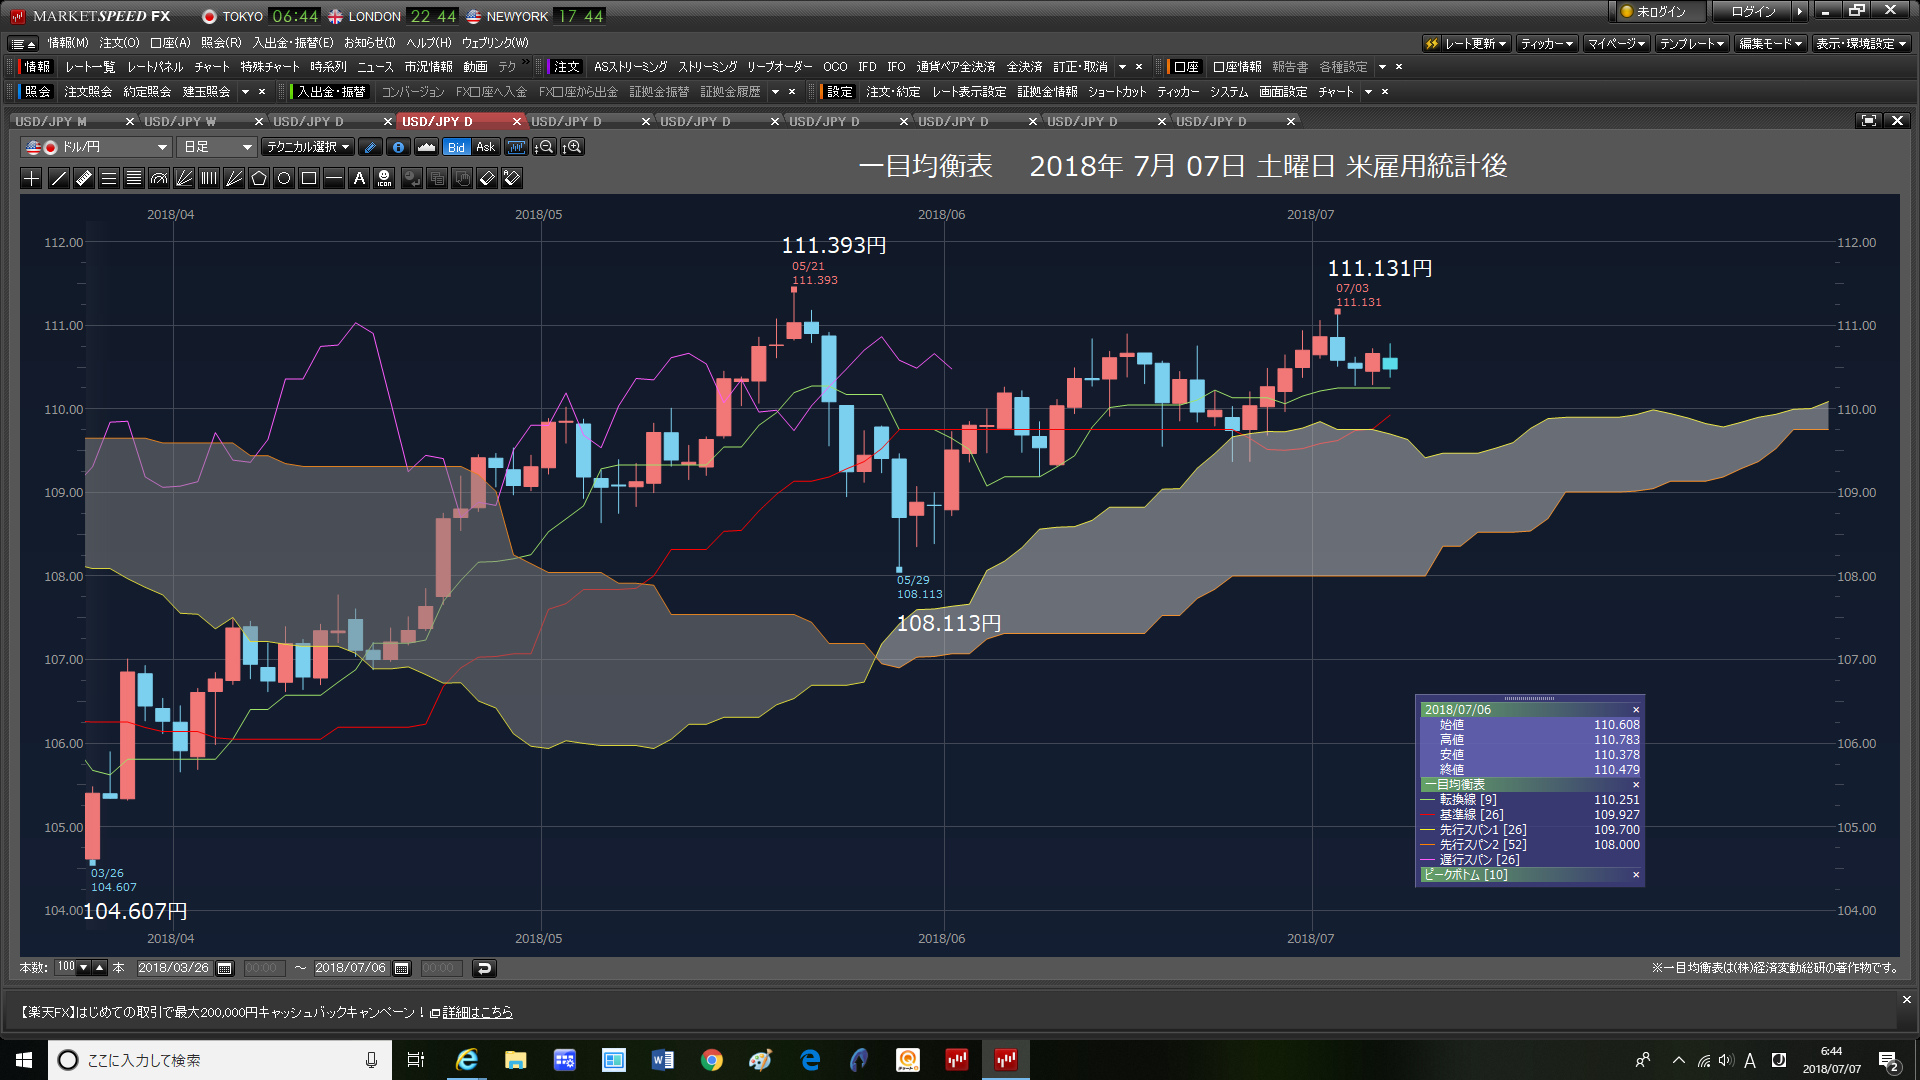Remove the ピークボトム indicator from legend
Screen dimensions: 1920x1080
click(1636, 875)
